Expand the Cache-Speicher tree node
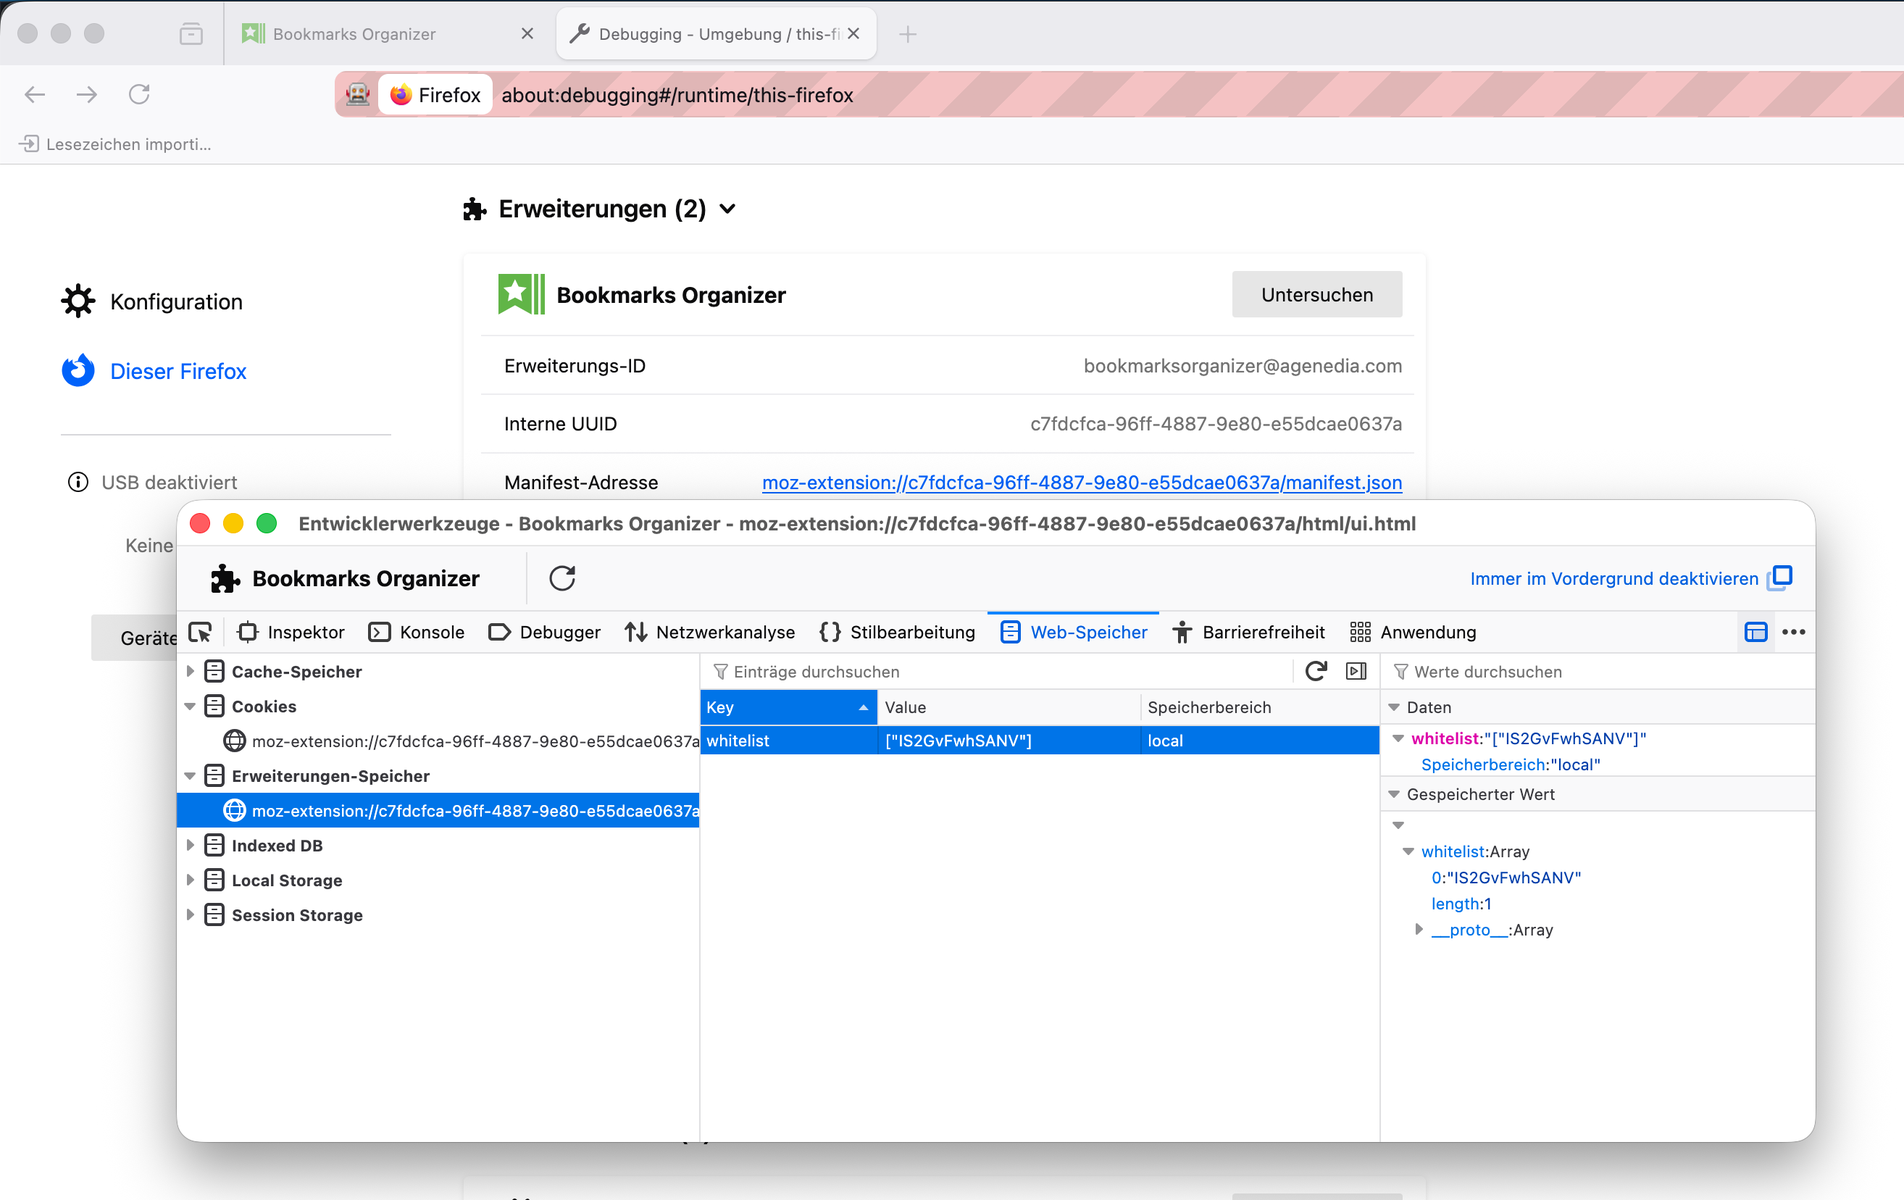Image resolution: width=1904 pixels, height=1200 pixels. (190, 671)
